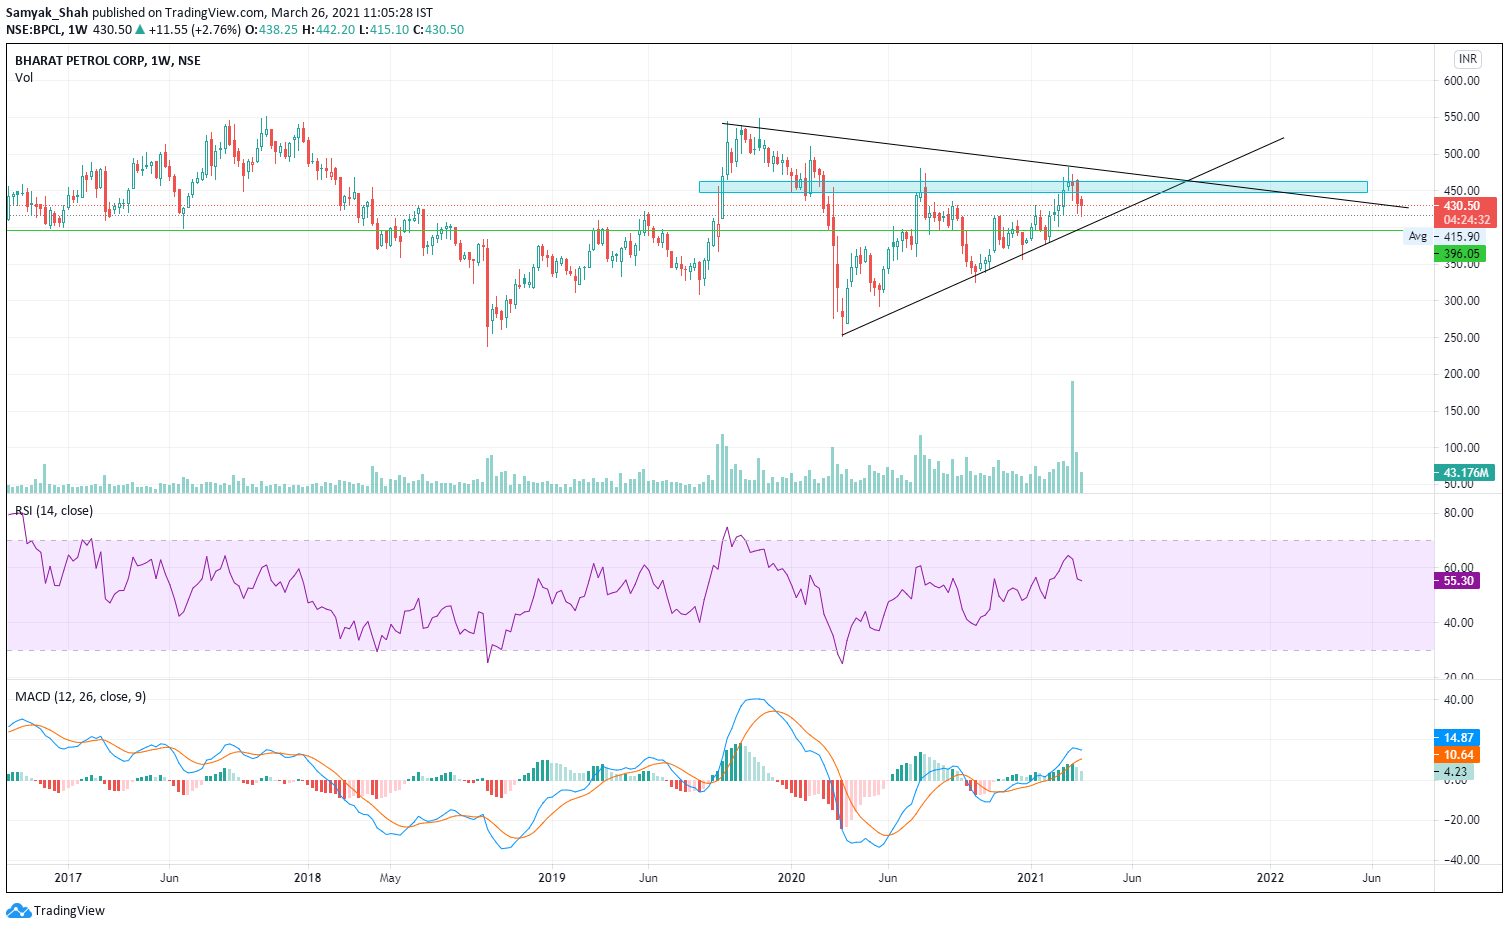The width and height of the screenshot is (1509, 929).
Task: Click the histogram value label 4.23
Action: [1455, 772]
